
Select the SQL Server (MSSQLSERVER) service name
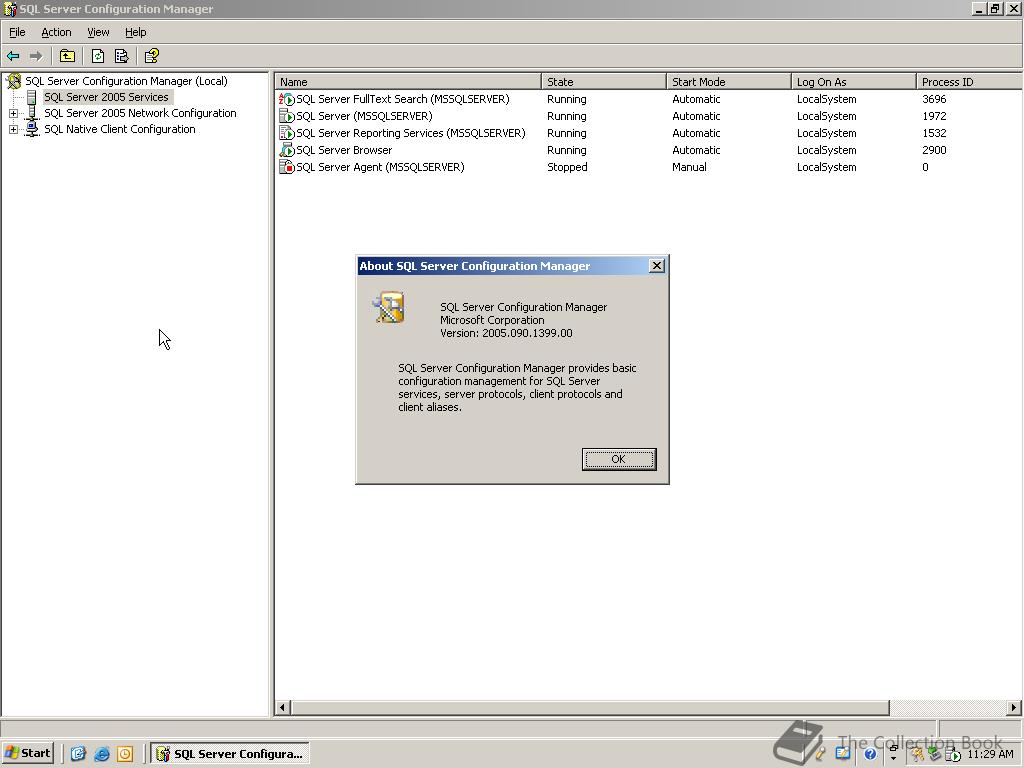click(x=364, y=116)
